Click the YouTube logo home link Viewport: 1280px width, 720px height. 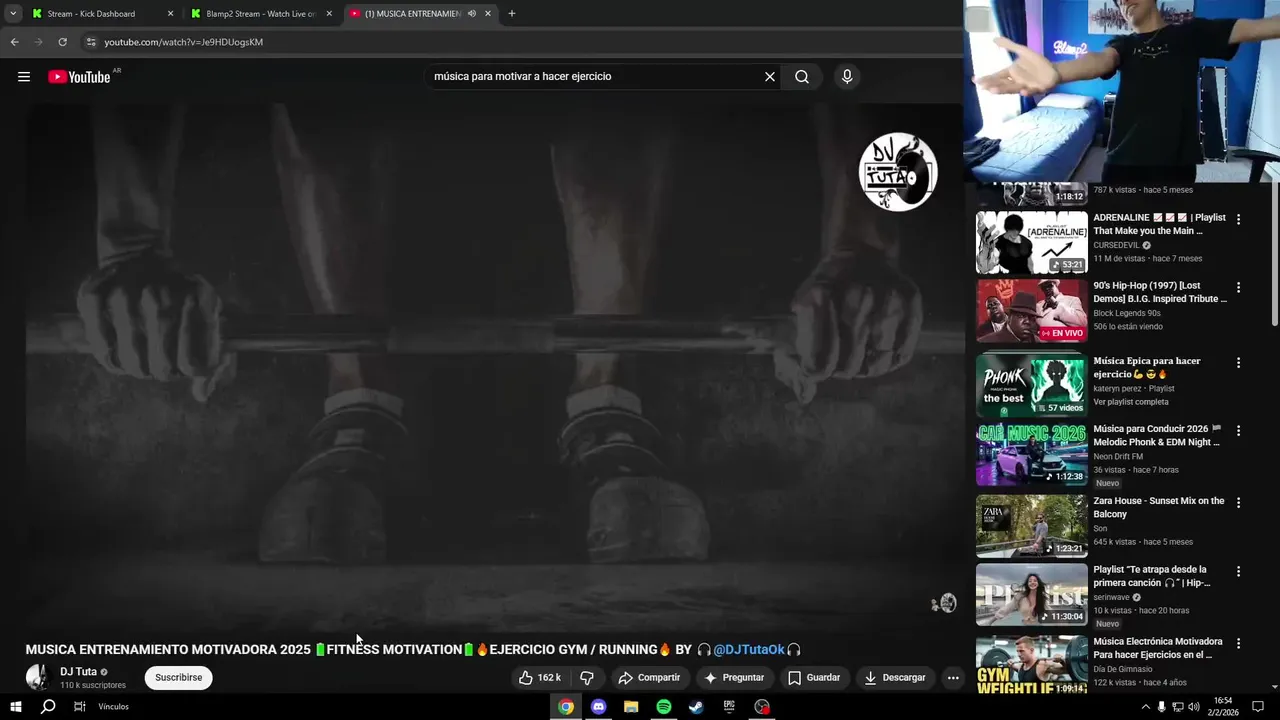[x=79, y=77]
